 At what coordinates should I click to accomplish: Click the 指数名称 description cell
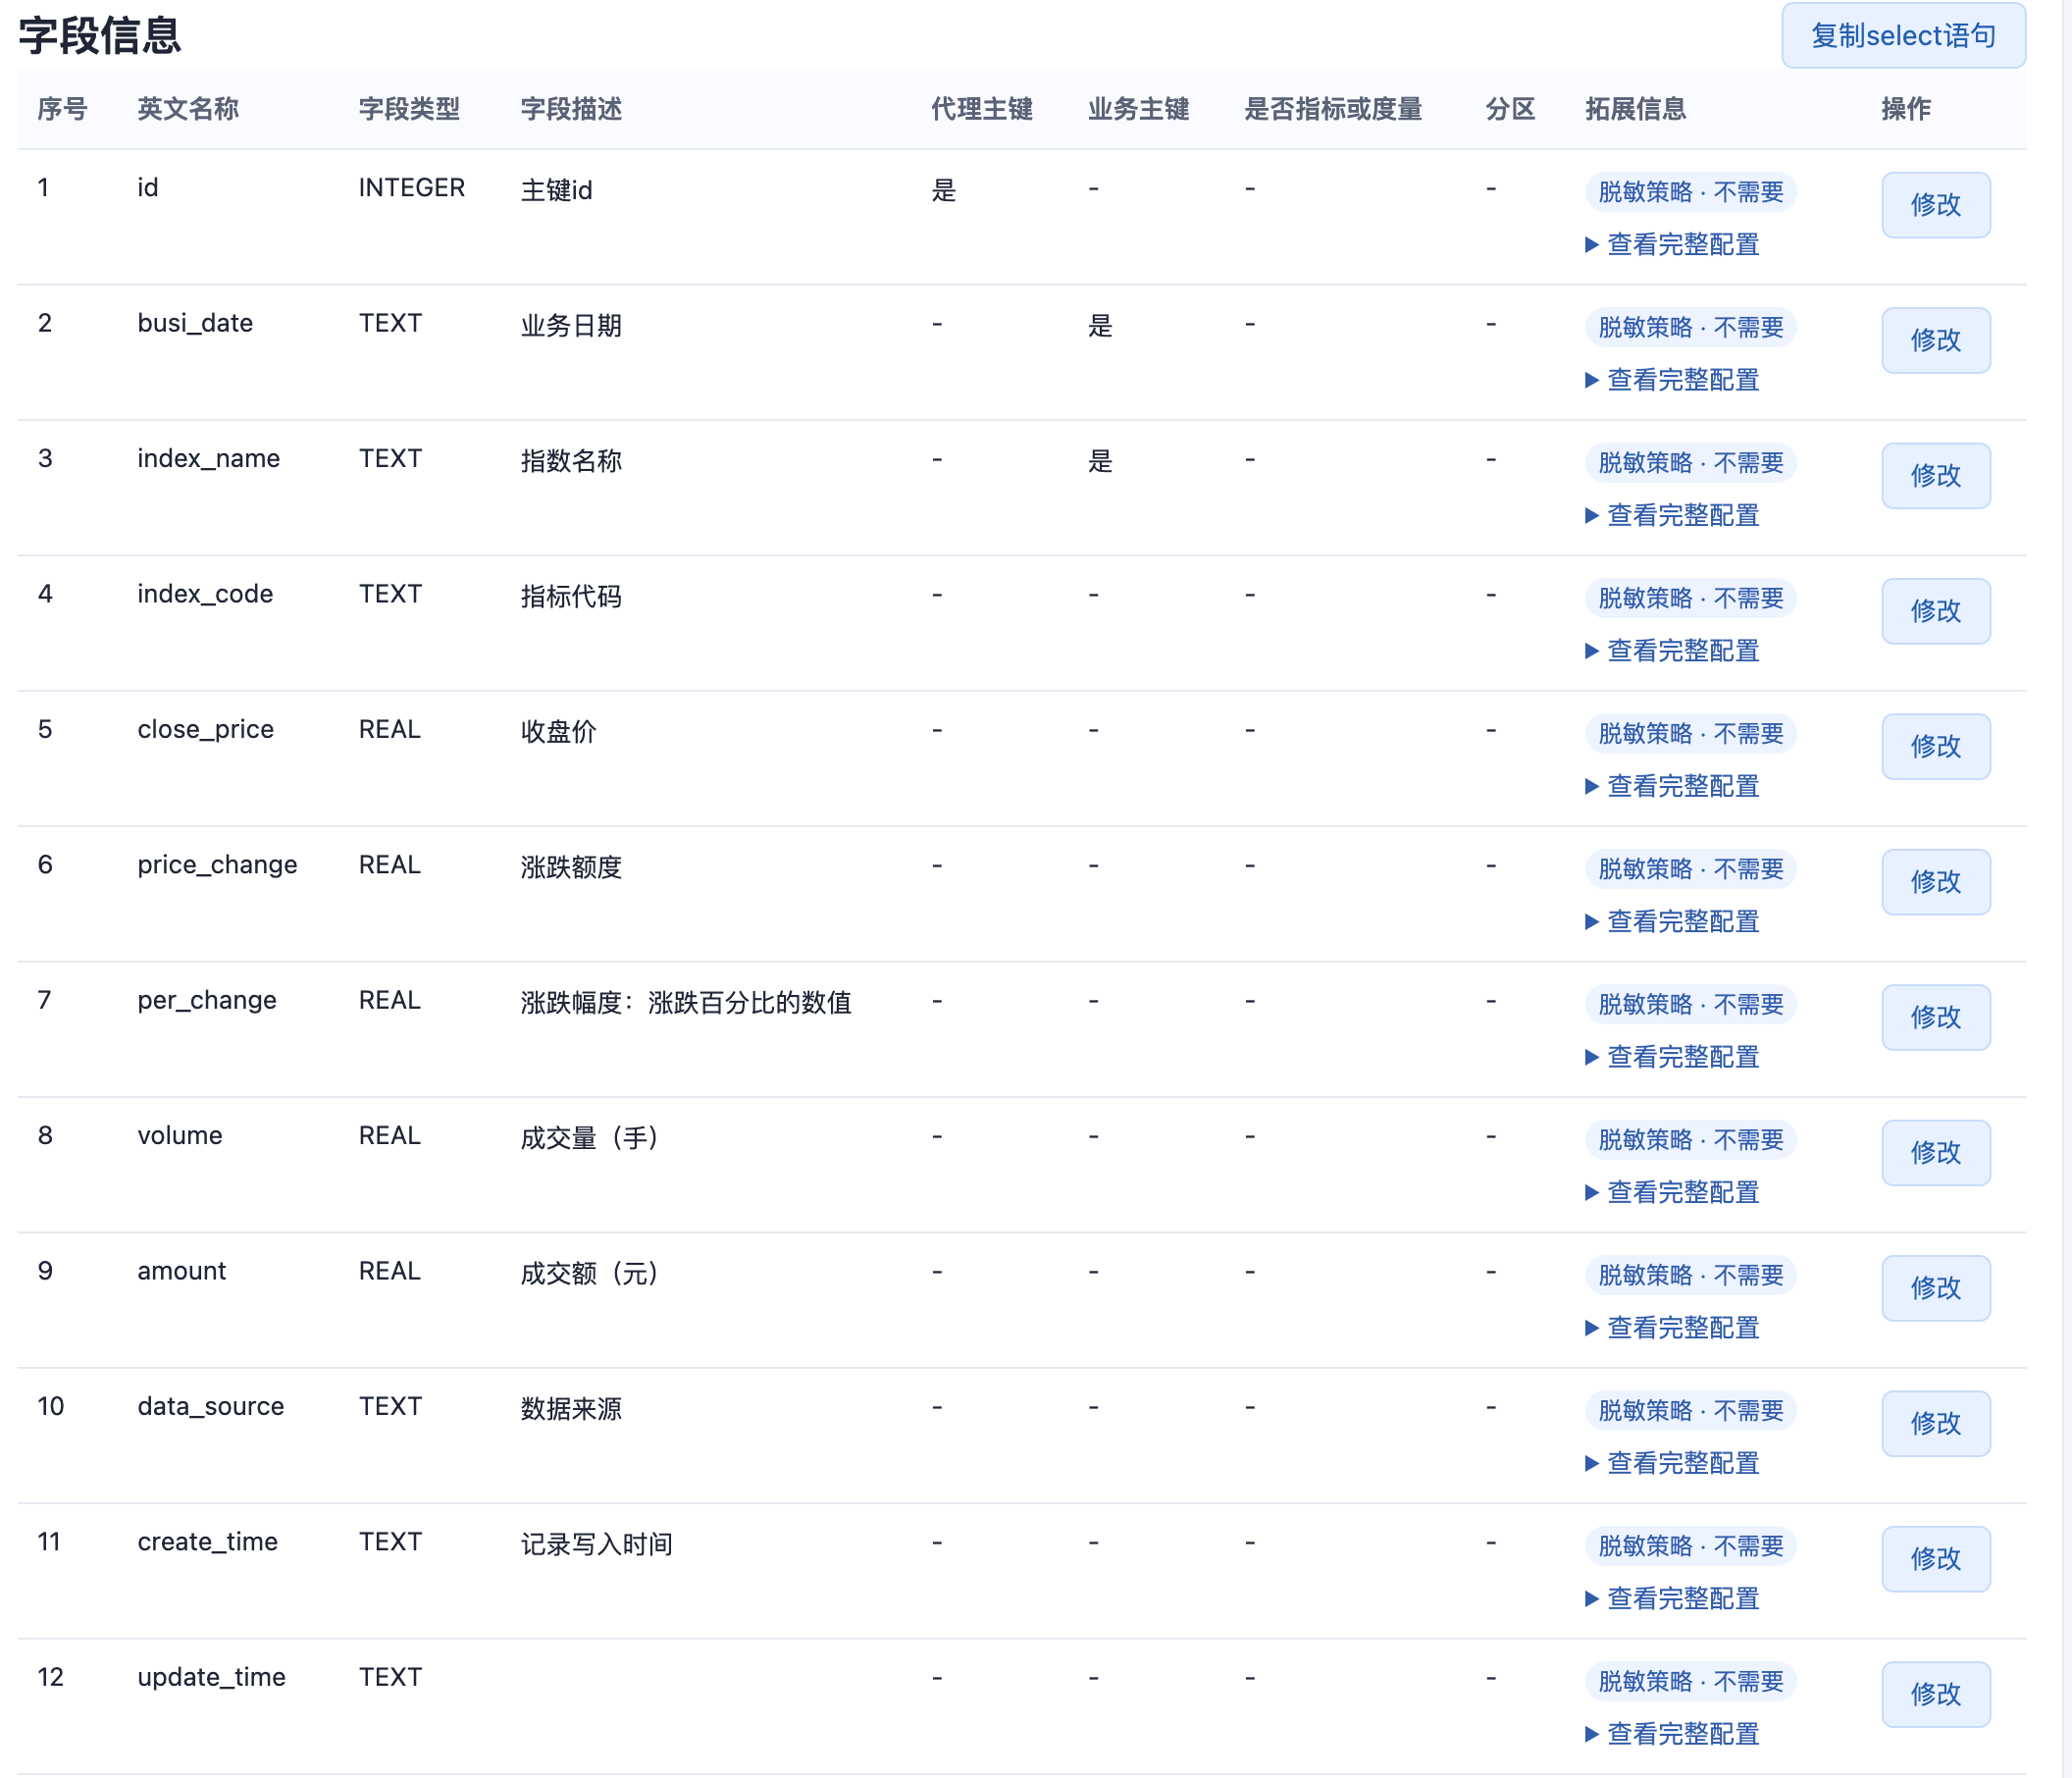tap(571, 461)
